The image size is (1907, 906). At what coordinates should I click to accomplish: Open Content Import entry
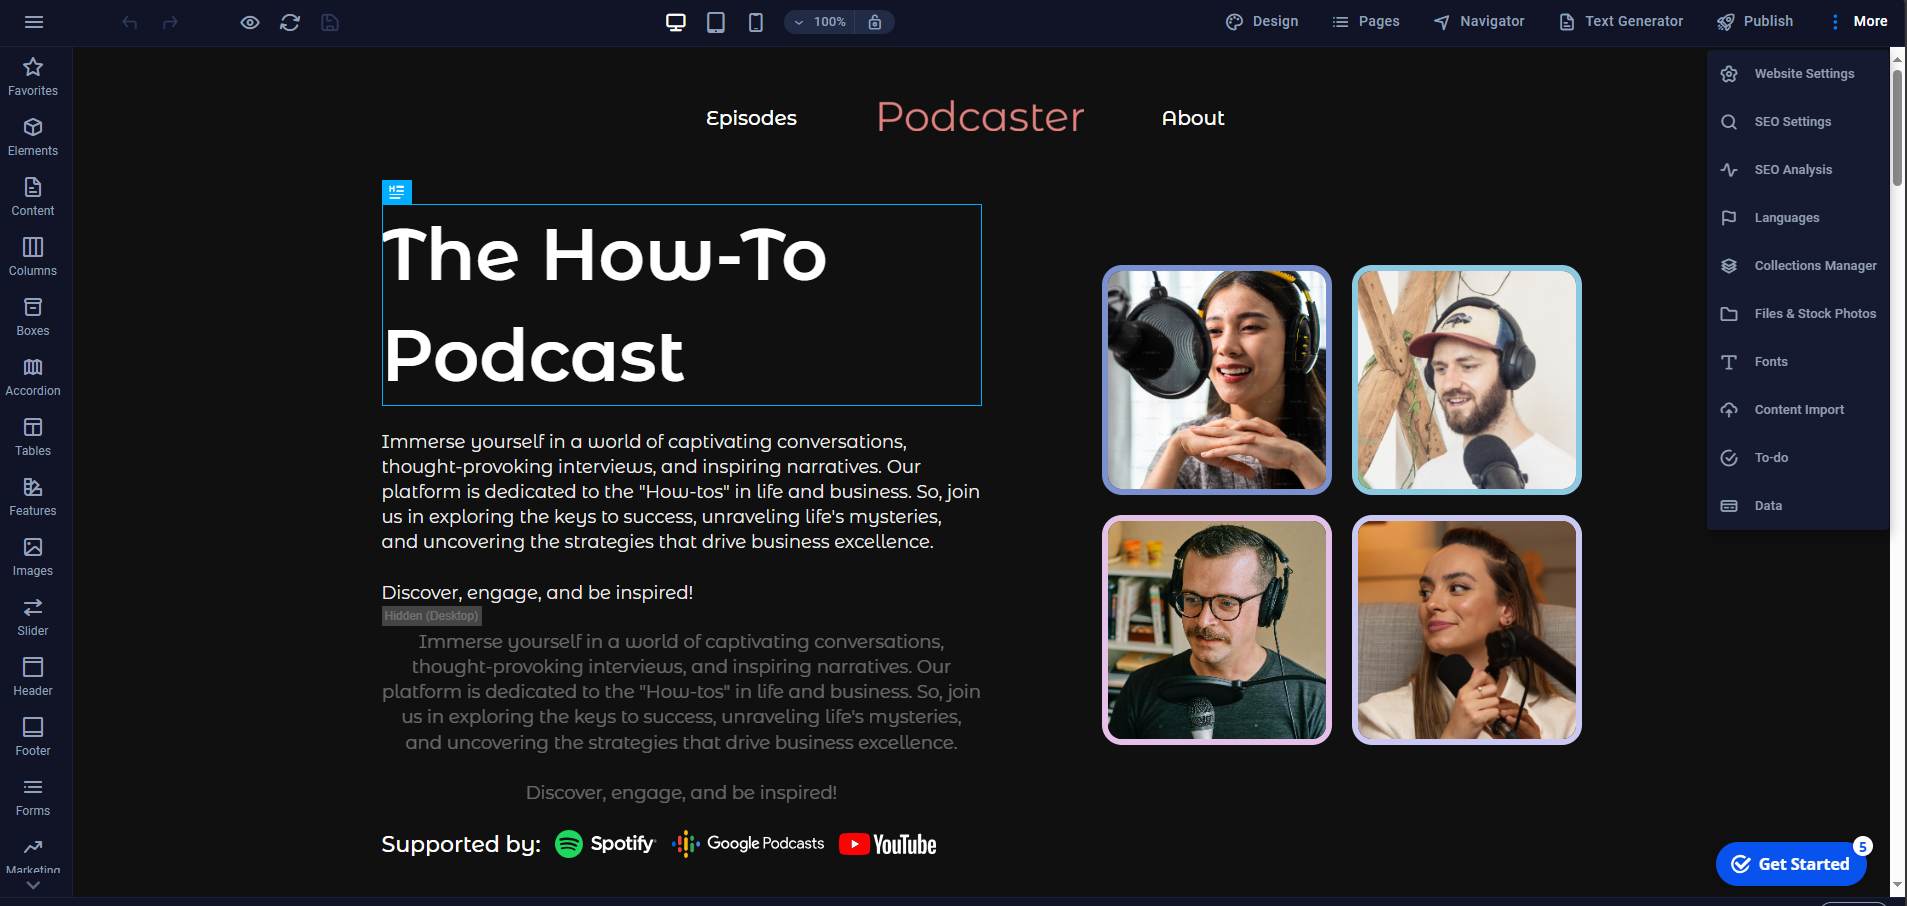point(1798,410)
